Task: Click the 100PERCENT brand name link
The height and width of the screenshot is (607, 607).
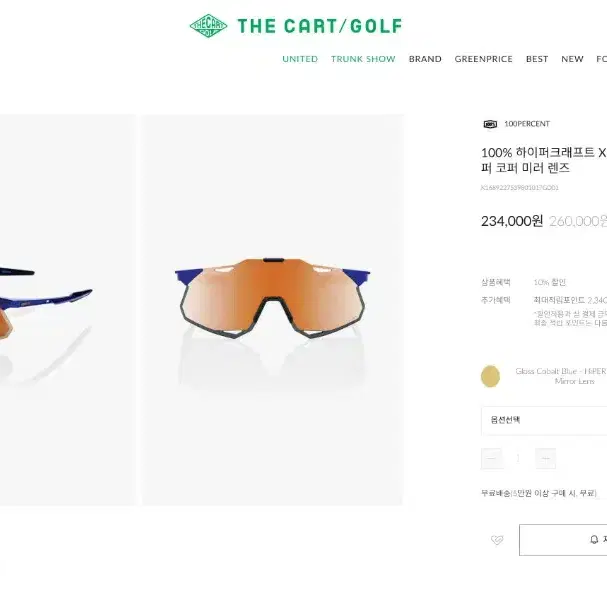Action: 527,124
